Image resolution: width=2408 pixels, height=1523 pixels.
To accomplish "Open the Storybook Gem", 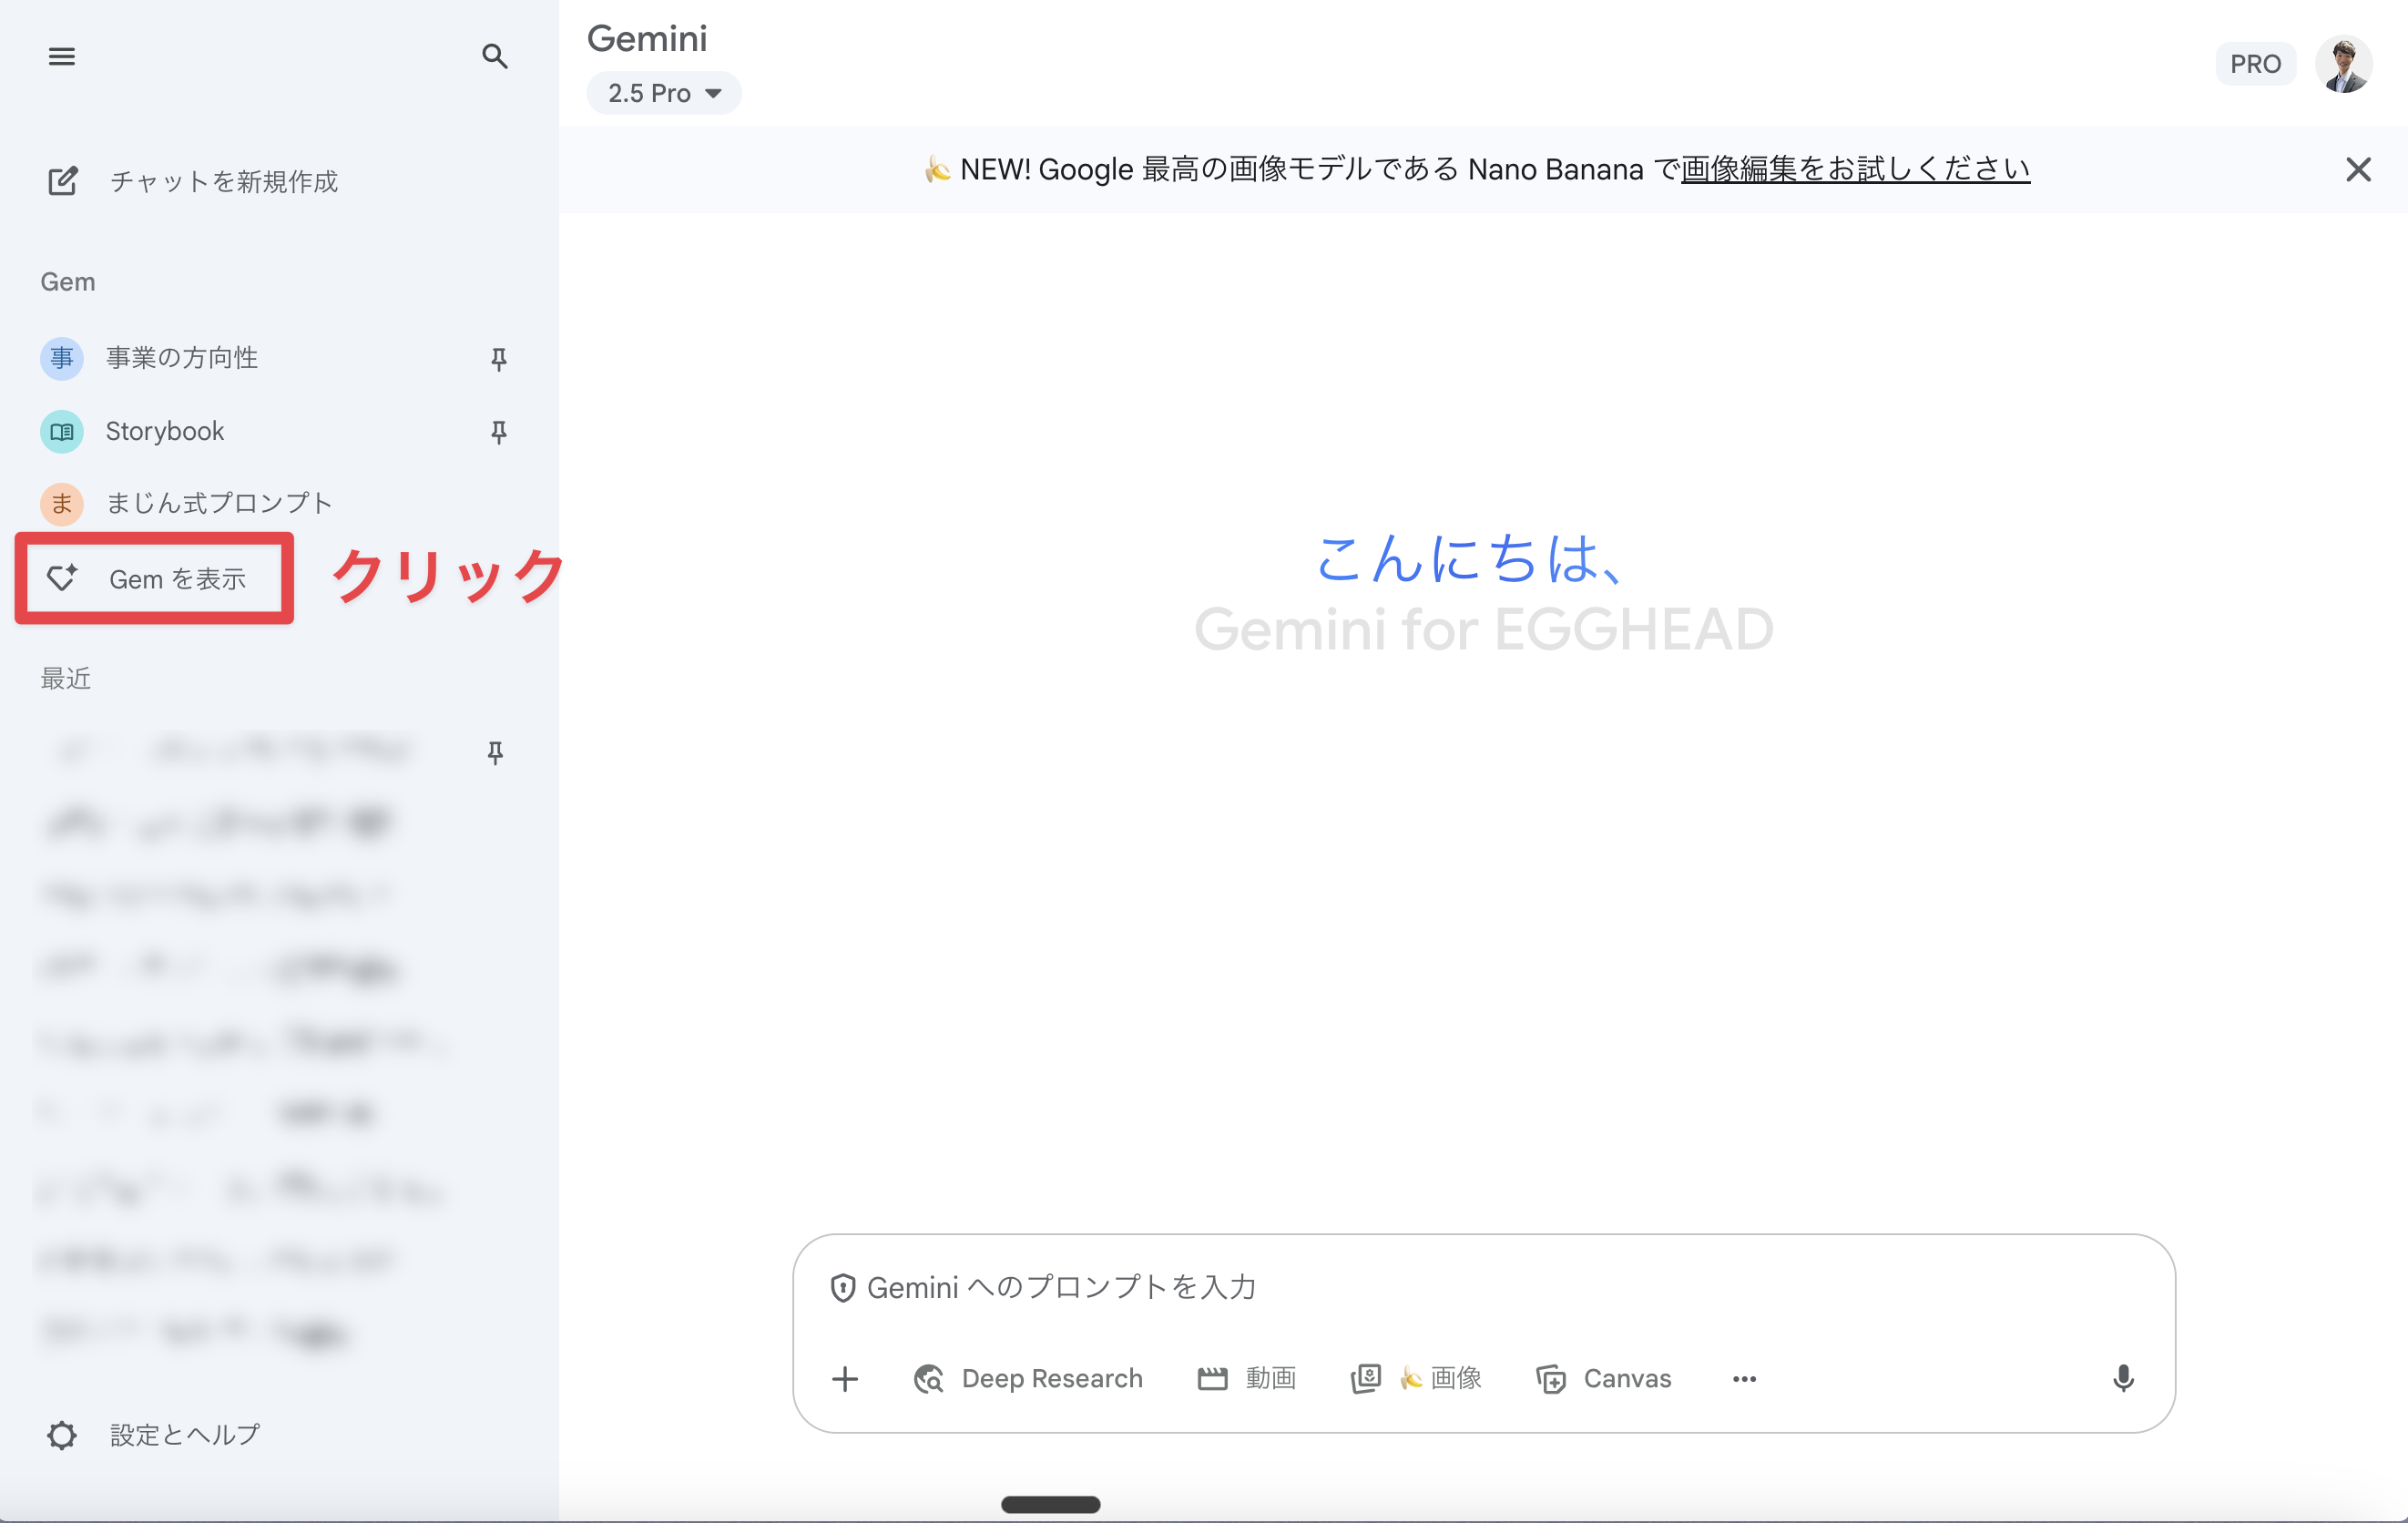I will 165,432.
